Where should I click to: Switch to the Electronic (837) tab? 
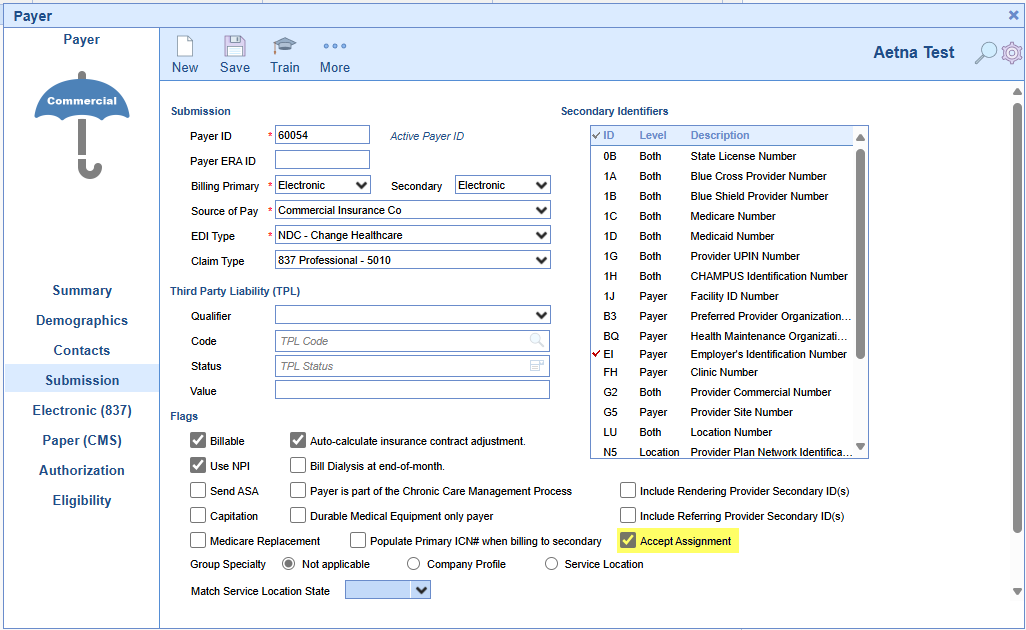[x=81, y=410]
